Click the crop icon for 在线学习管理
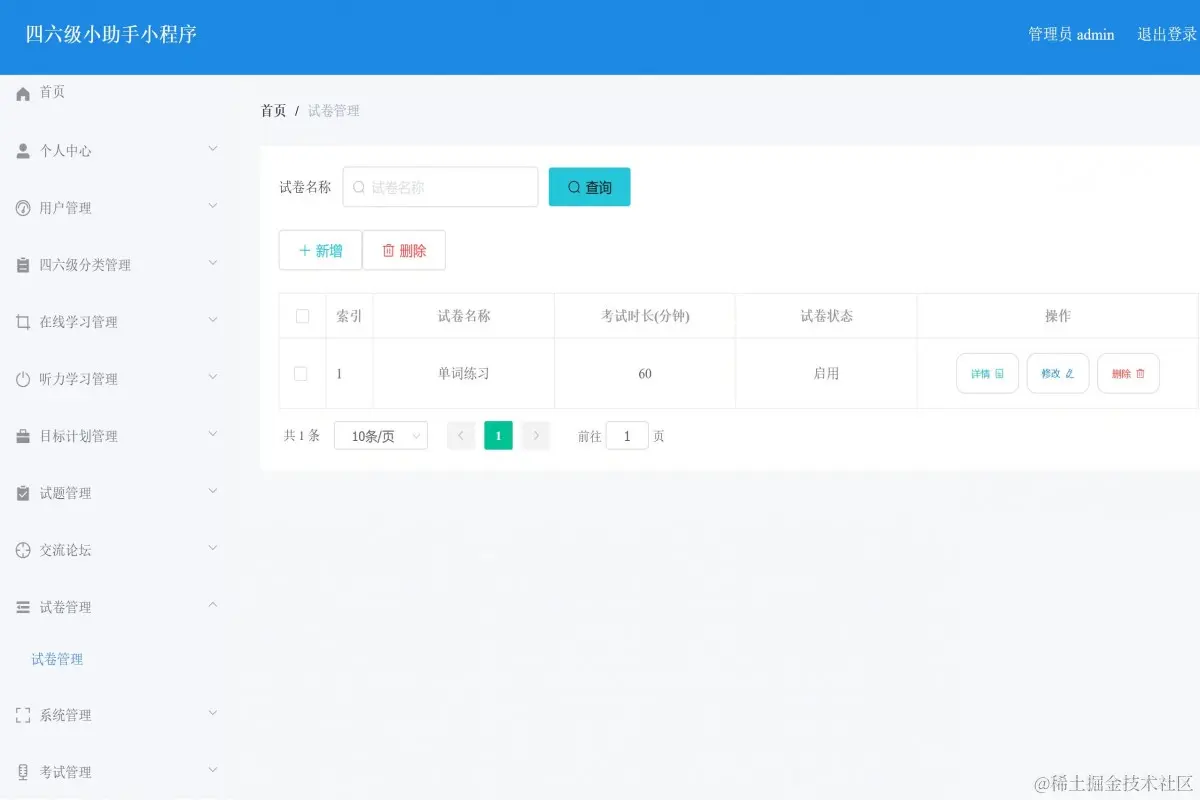 coord(23,322)
